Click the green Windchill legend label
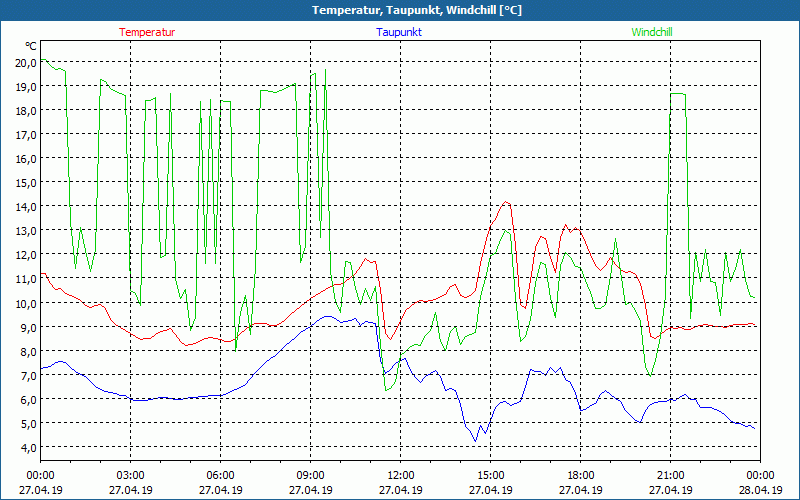 652,32
